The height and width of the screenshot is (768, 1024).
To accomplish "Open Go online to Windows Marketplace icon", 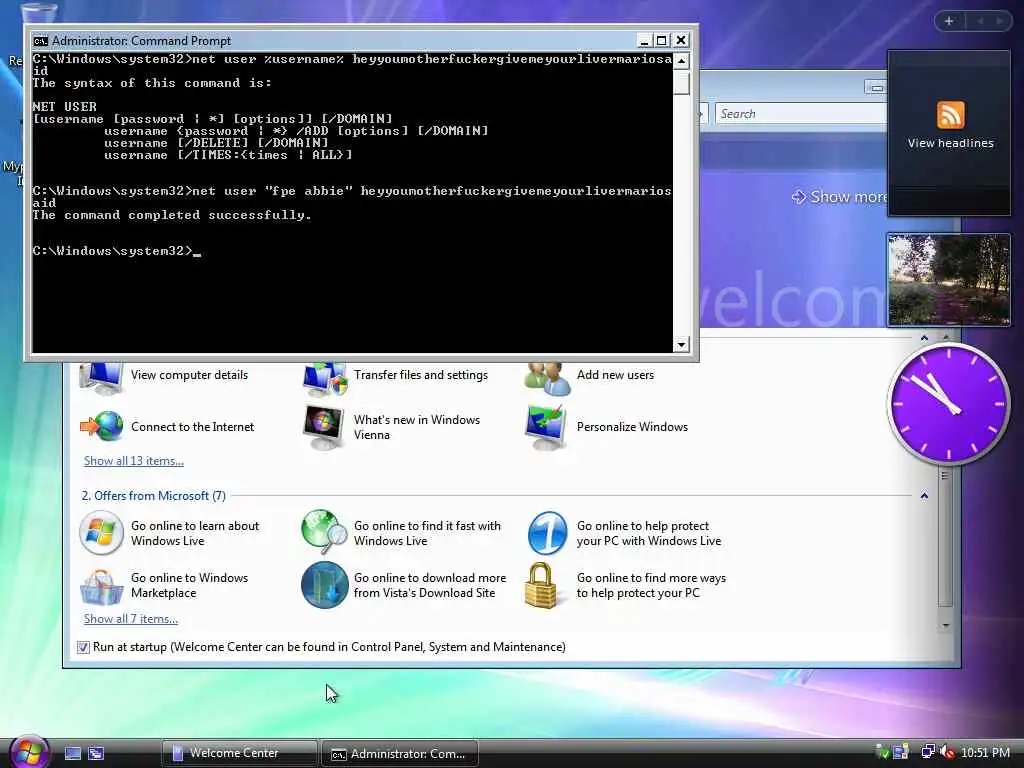I will 102,586.
